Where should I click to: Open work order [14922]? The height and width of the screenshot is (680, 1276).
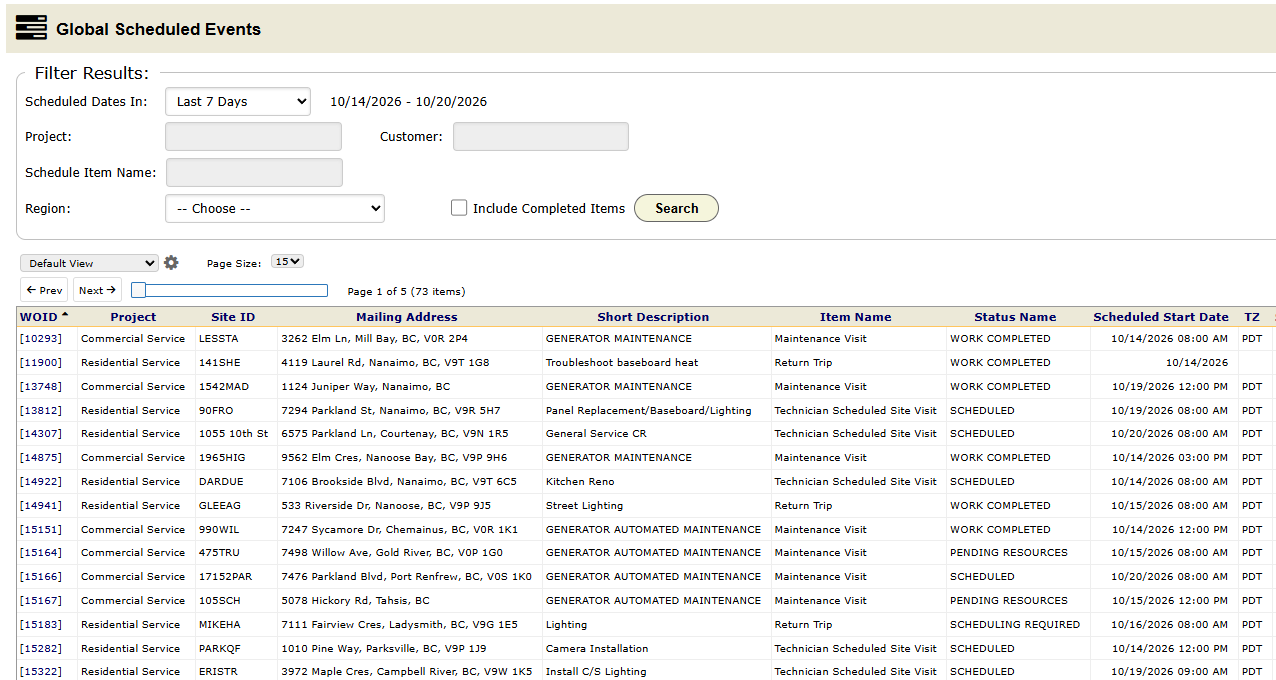[x=40, y=481]
